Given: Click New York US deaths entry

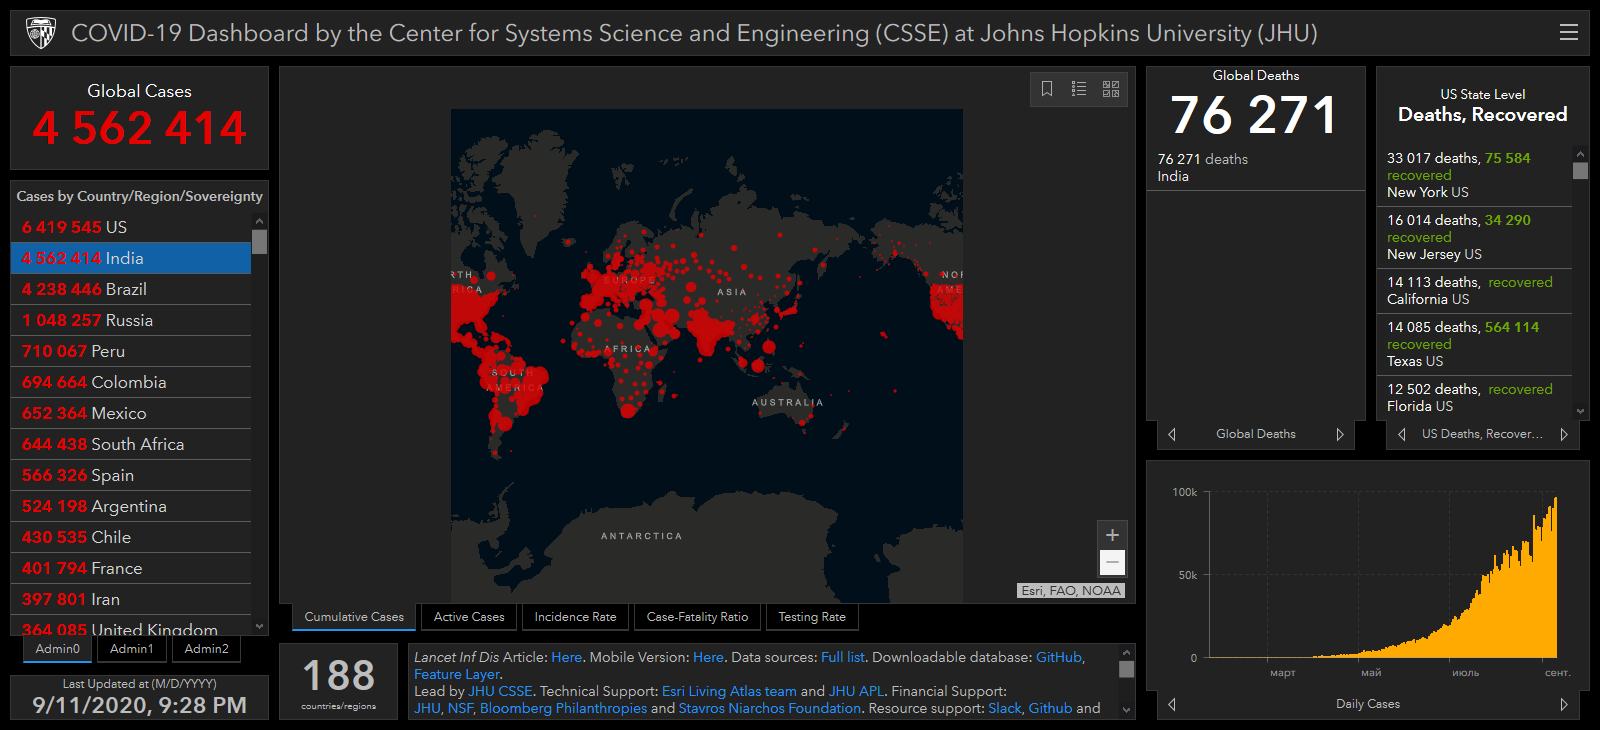Looking at the screenshot, I should 1474,175.
